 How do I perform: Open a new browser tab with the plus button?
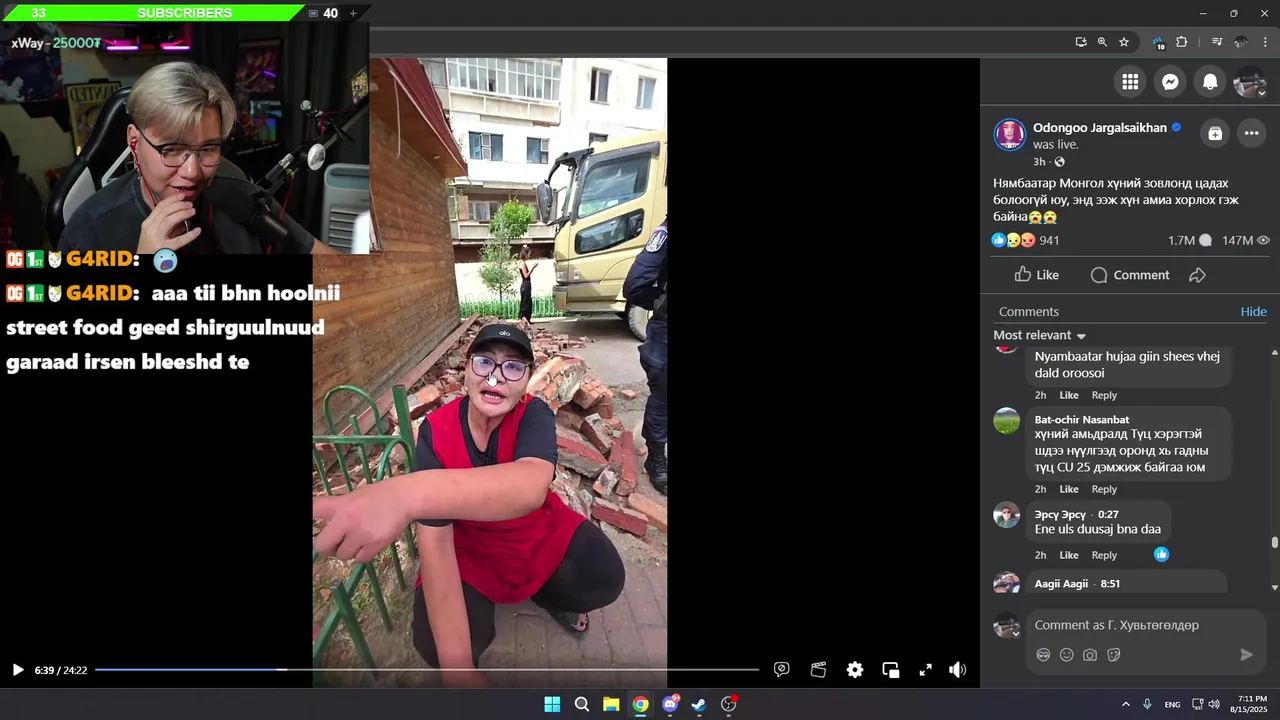pyautogui.click(x=352, y=13)
